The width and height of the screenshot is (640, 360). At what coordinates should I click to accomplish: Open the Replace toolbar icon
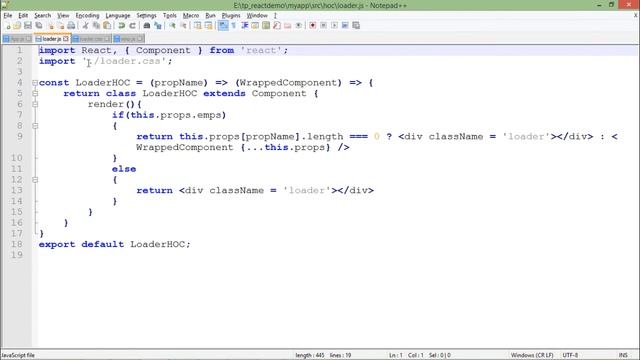[158, 26]
